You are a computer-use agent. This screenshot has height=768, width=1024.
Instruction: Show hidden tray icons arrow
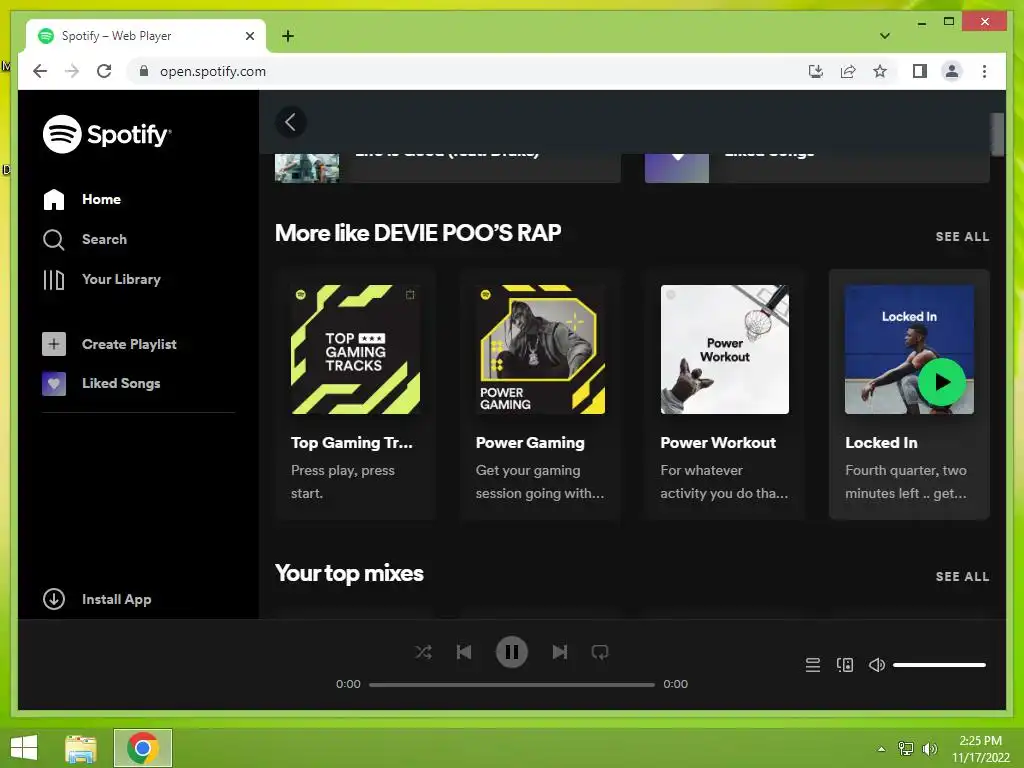[882, 749]
